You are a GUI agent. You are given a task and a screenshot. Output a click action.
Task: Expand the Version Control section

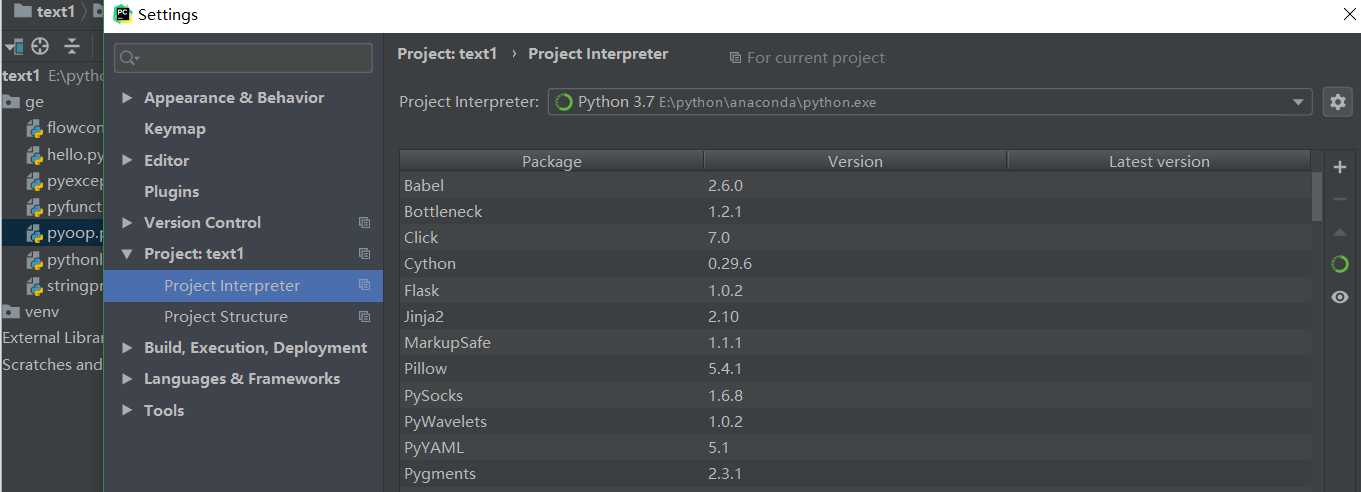[127, 223]
